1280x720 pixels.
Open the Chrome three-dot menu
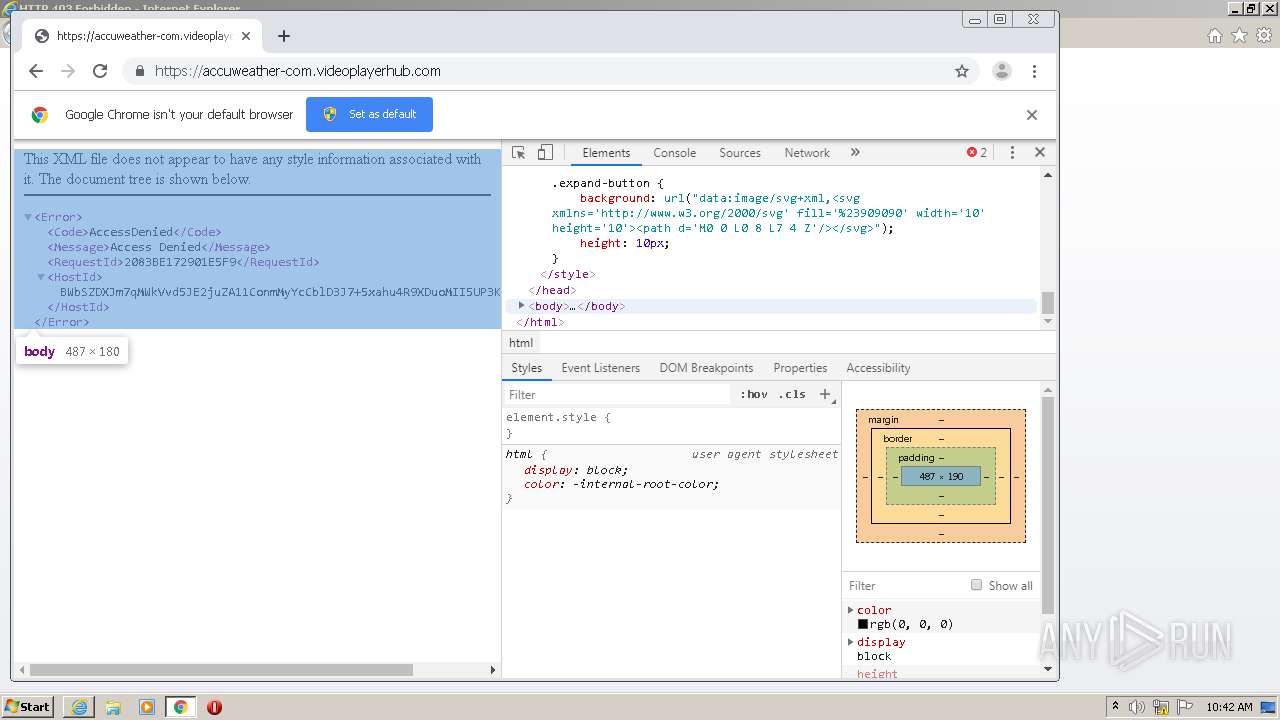[1034, 71]
